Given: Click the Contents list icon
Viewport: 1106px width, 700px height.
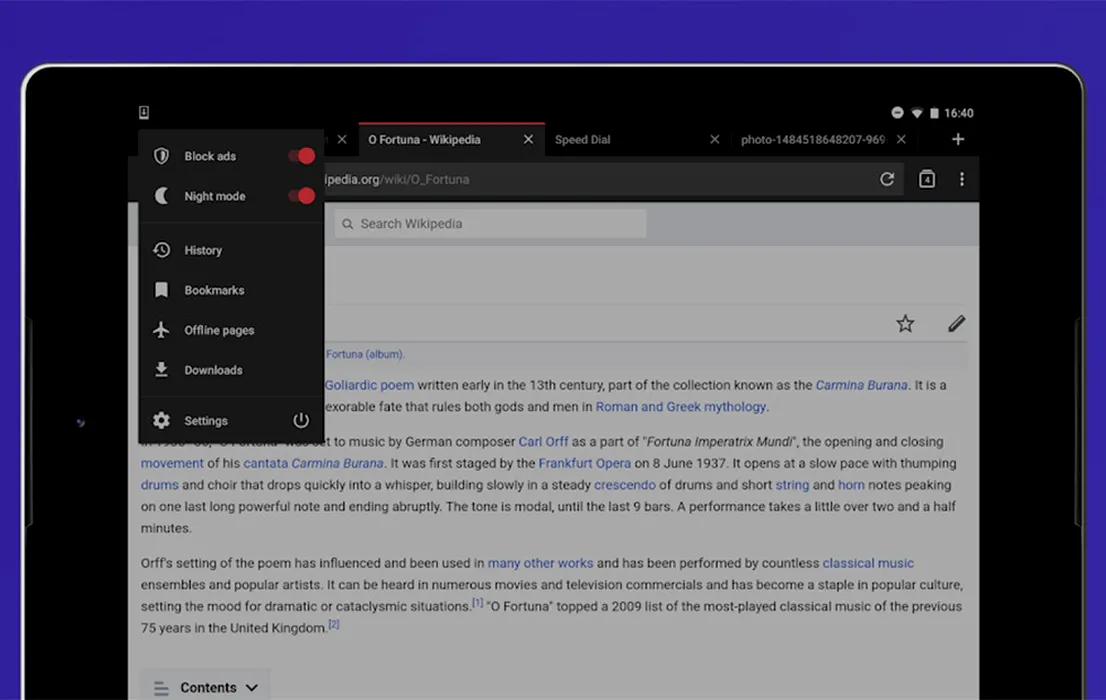Looking at the screenshot, I should [161, 688].
